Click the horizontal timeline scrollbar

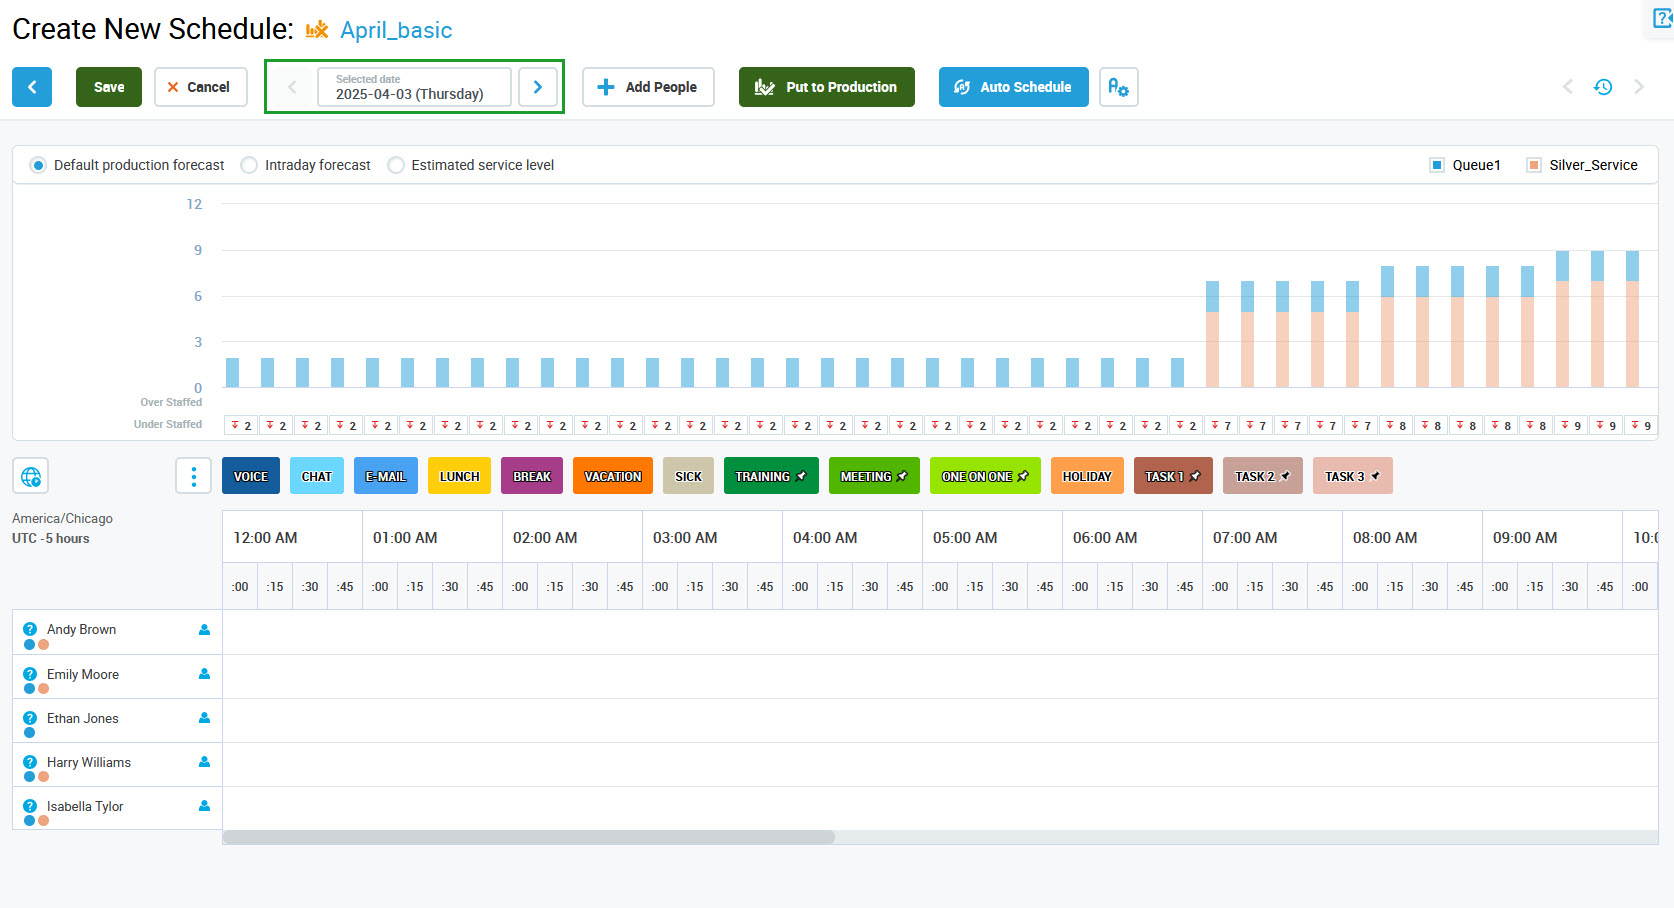pyautogui.click(x=528, y=837)
